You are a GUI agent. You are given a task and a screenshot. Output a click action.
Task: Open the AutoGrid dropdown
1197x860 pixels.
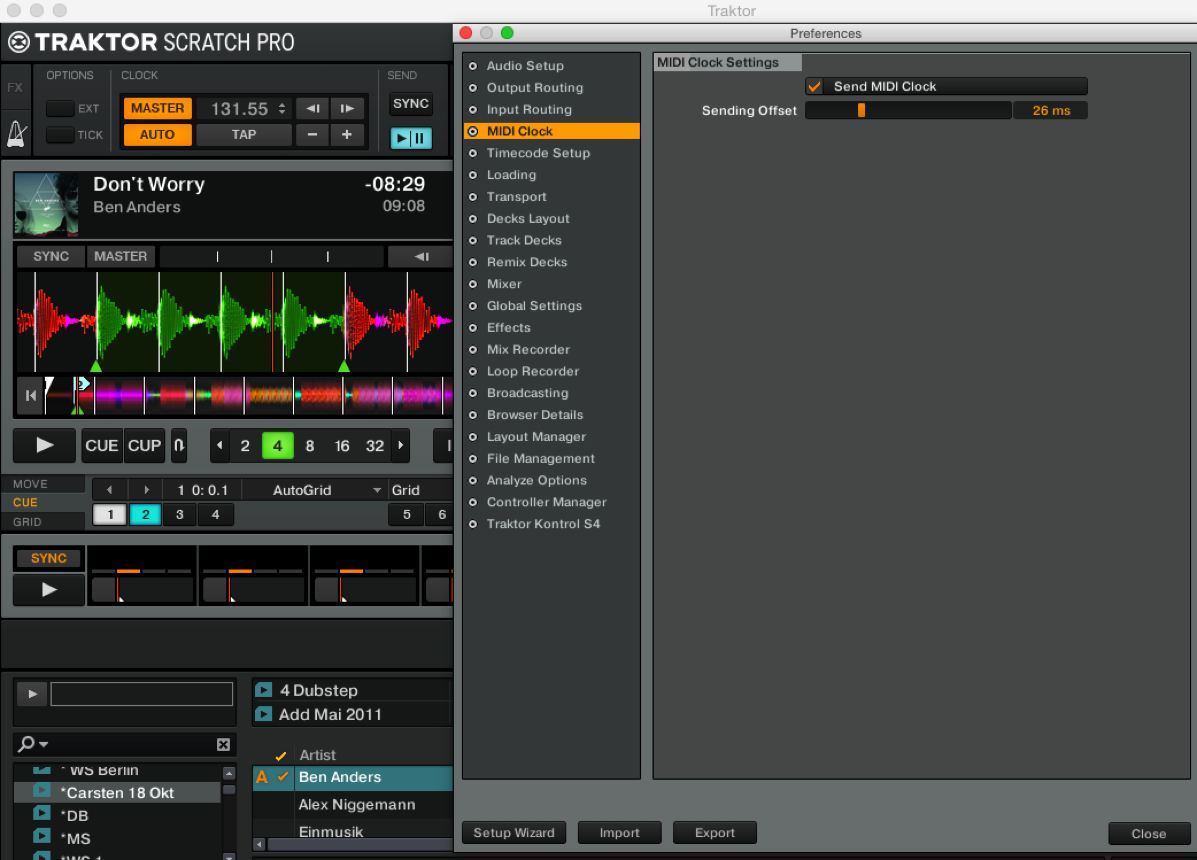[x=376, y=490]
